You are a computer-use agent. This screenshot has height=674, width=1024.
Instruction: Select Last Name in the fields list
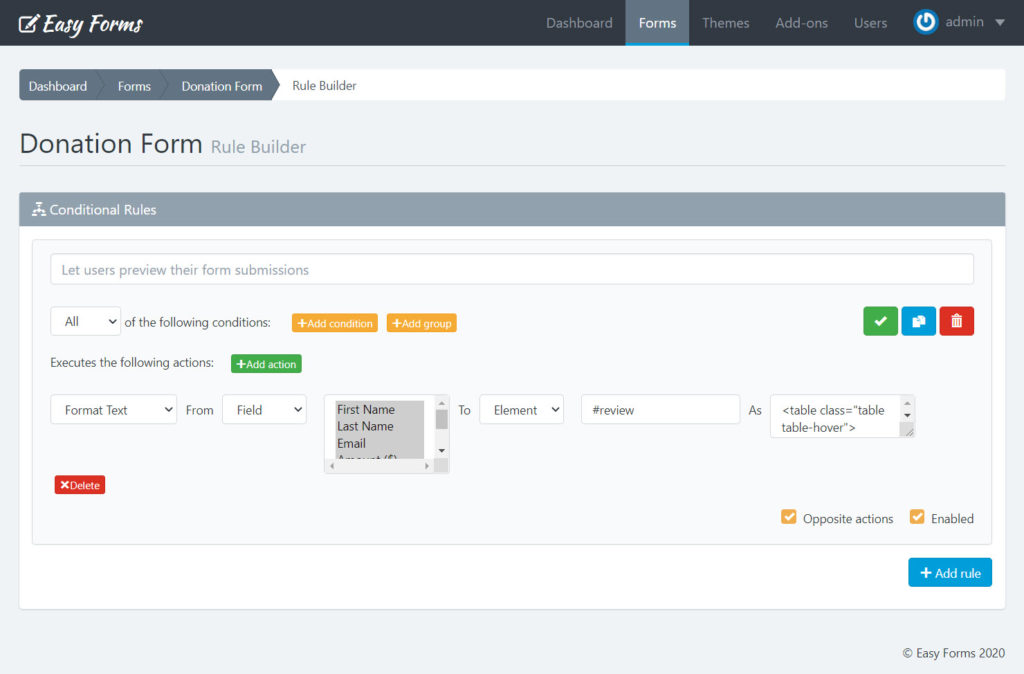pos(365,426)
